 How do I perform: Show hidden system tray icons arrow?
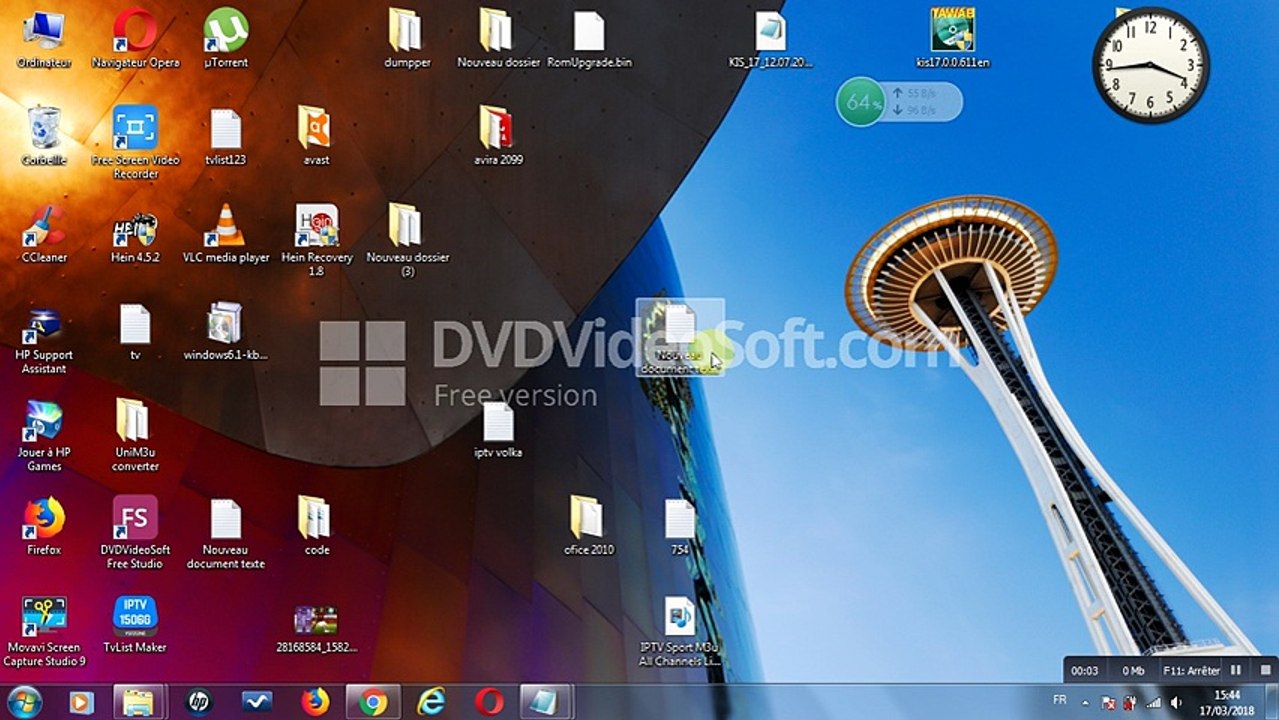[1086, 702]
